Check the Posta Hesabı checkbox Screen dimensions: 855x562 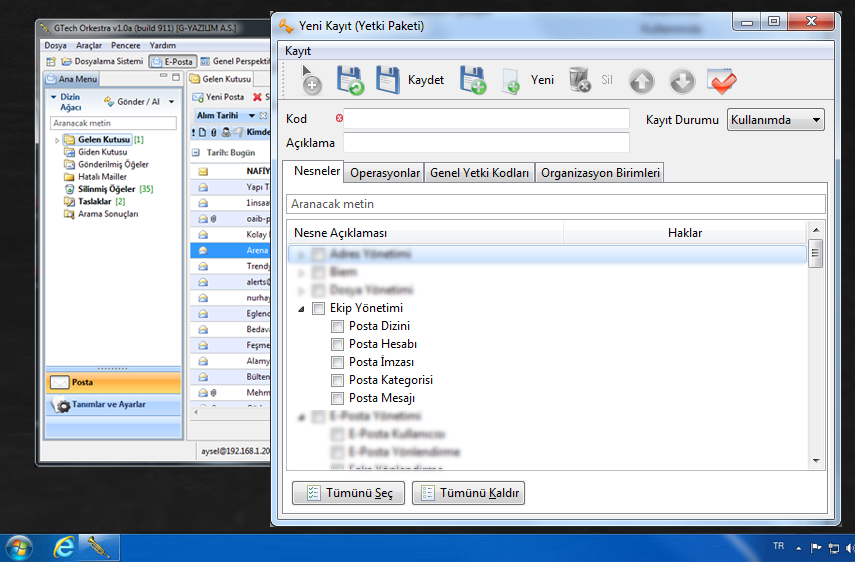tap(338, 344)
